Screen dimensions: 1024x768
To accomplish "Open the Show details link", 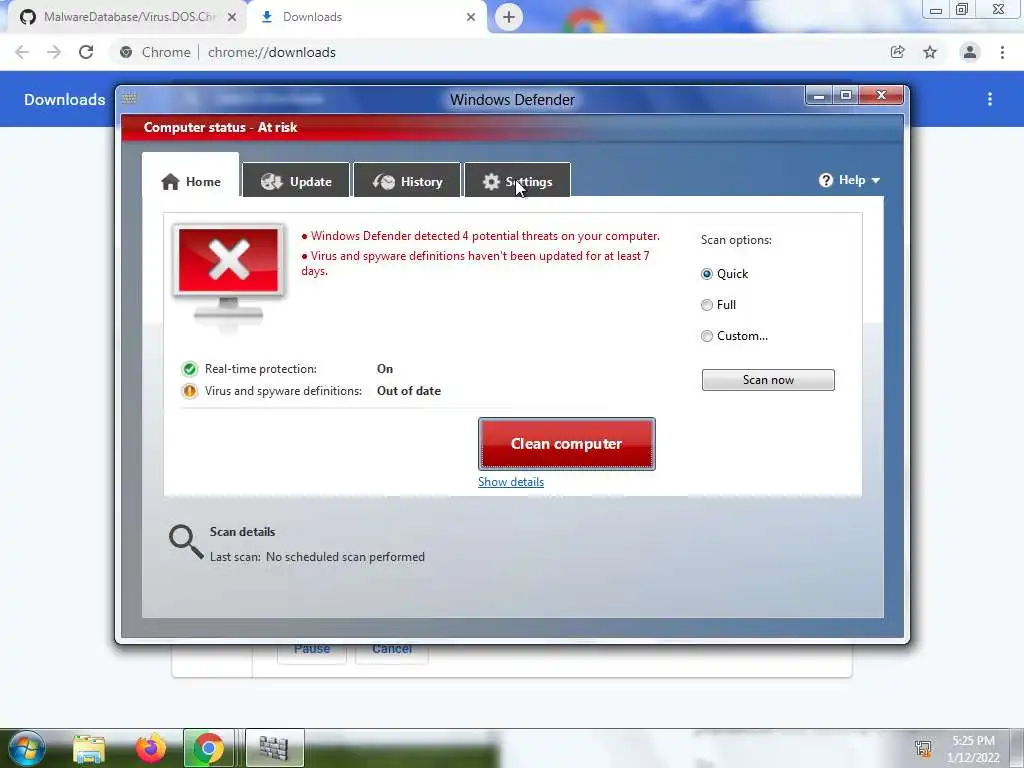I will pyautogui.click(x=511, y=482).
